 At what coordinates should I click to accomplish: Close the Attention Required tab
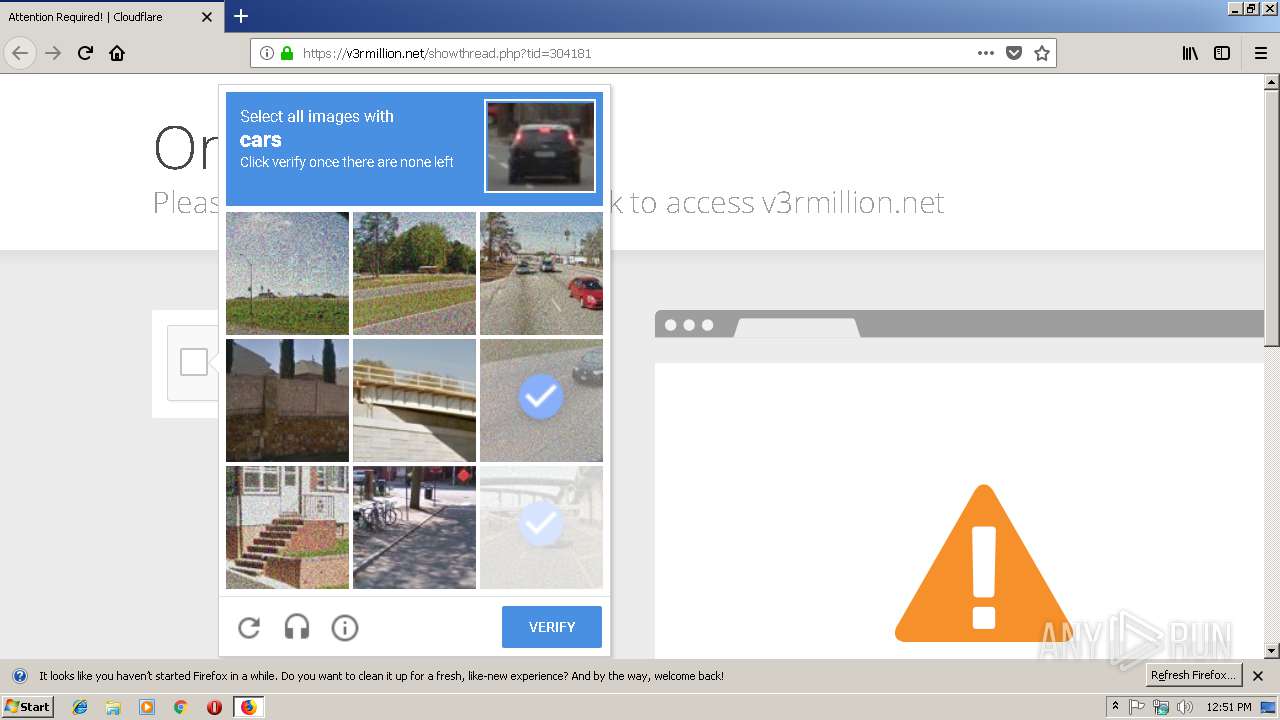click(207, 17)
